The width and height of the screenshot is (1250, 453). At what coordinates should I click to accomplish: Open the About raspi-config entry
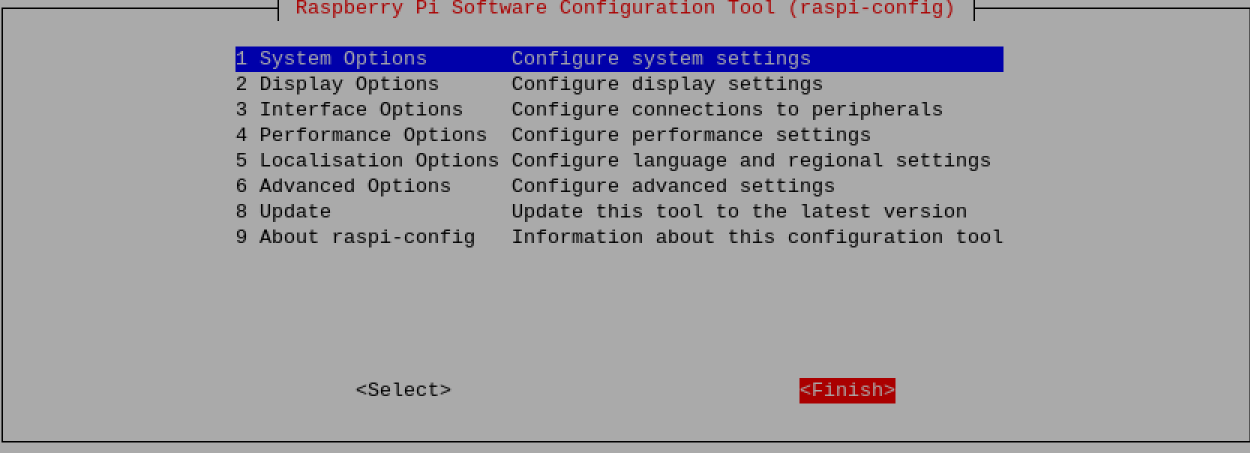coord(367,237)
